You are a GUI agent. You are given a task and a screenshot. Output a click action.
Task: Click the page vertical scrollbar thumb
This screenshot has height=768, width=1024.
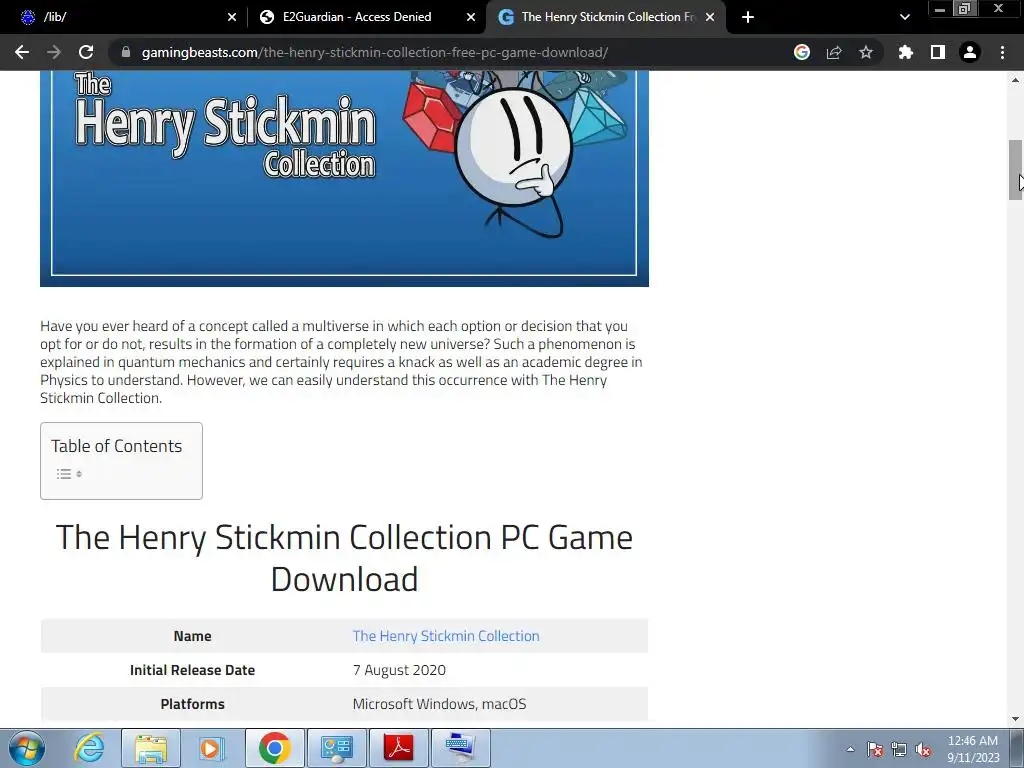click(1016, 170)
